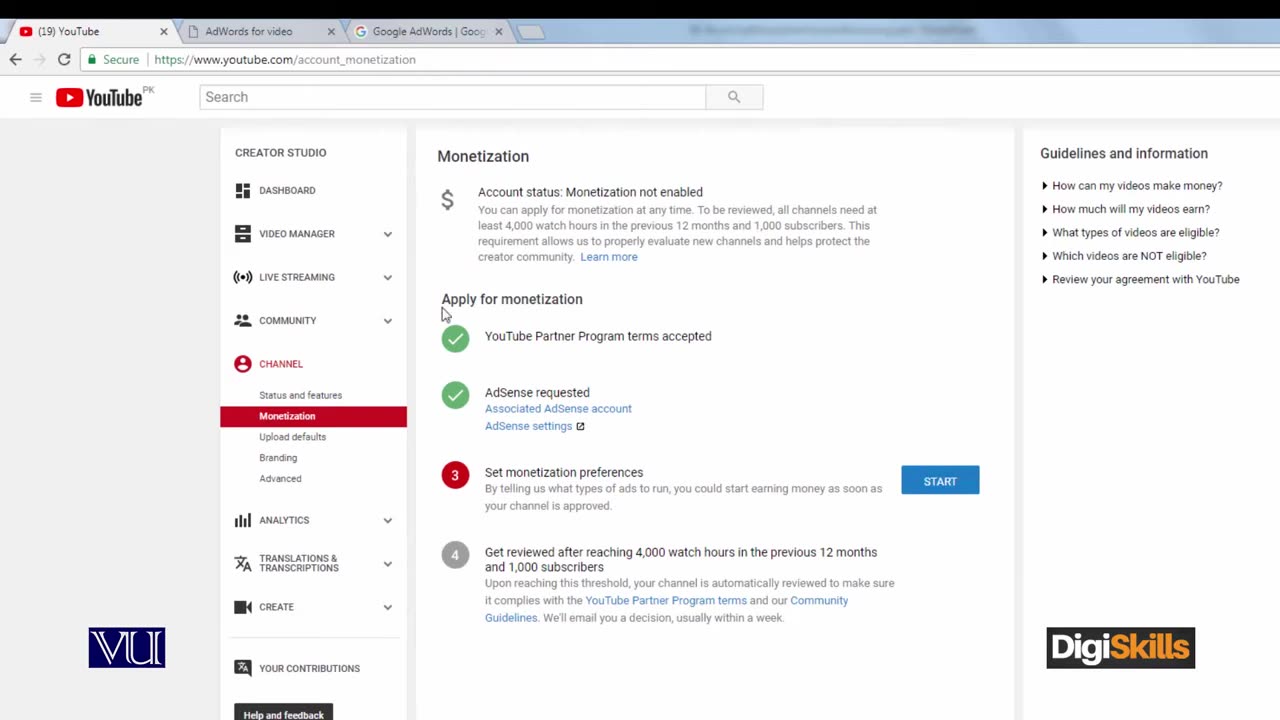Screen dimensions: 1280x720
Task: Click the Community people icon
Action: pos(243,320)
